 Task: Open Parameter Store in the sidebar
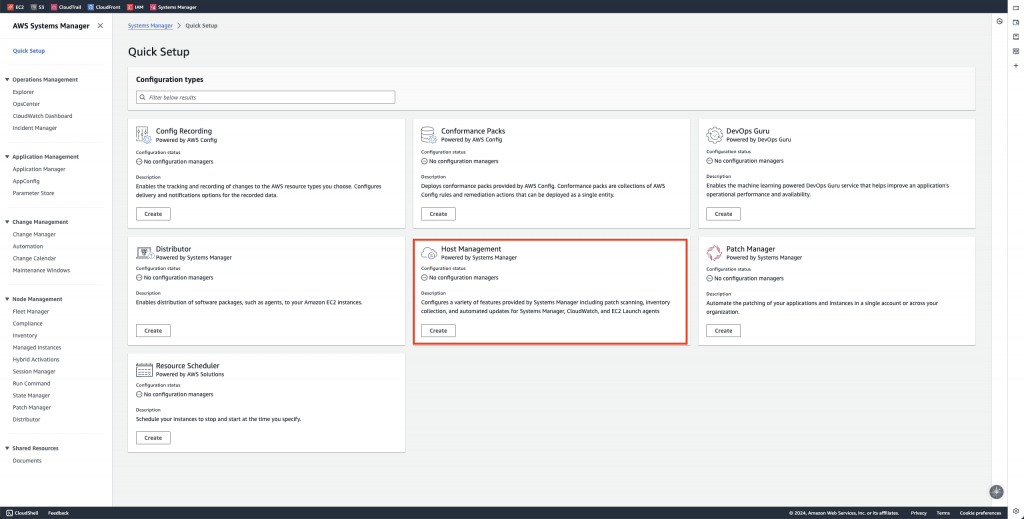pos(33,193)
